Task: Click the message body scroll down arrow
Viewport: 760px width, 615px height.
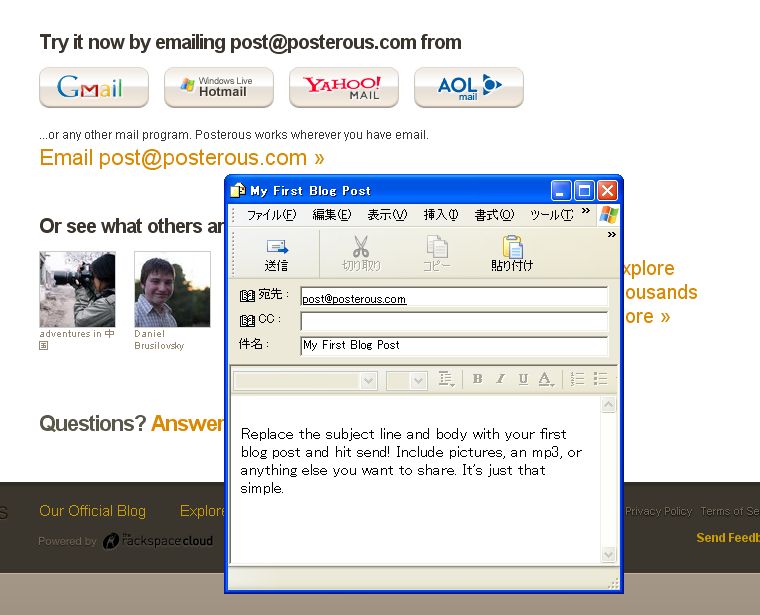Action: coord(608,554)
